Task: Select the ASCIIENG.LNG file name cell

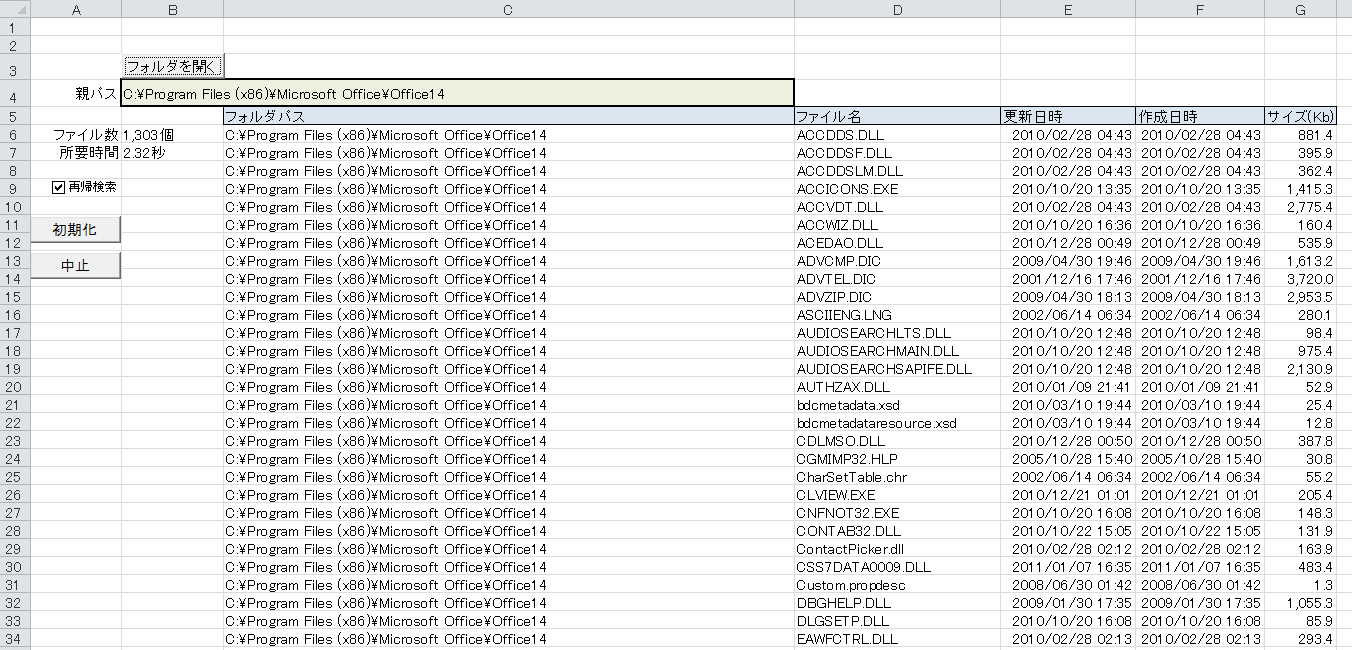Action: click(897, 314)
